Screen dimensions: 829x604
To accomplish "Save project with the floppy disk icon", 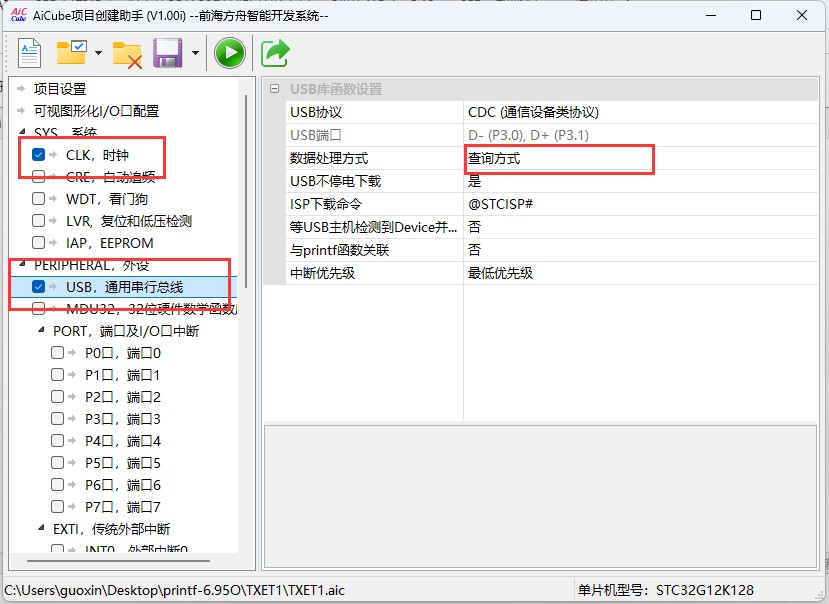I will click(168, 53).
